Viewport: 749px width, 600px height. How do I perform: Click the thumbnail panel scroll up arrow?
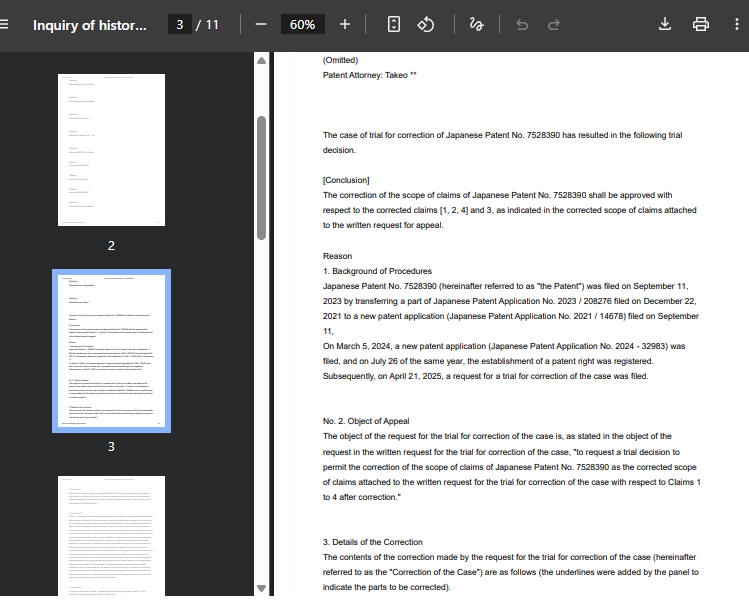click(x=261, y=61)
